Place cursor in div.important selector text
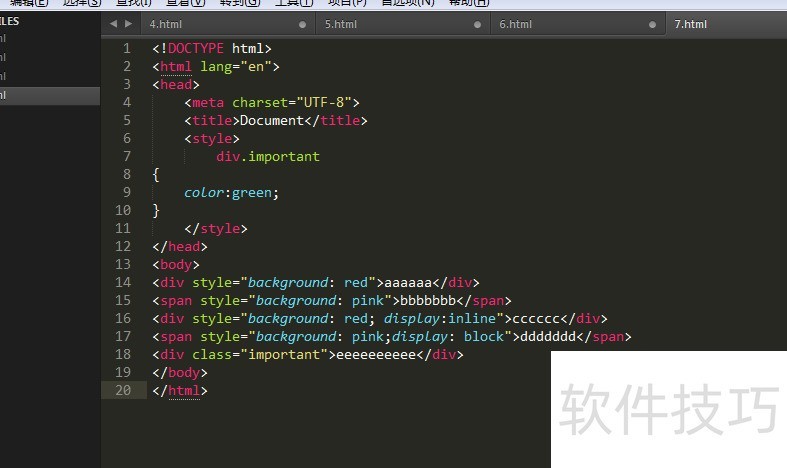This screenshot has height=468, width=787. click(268, 157)
